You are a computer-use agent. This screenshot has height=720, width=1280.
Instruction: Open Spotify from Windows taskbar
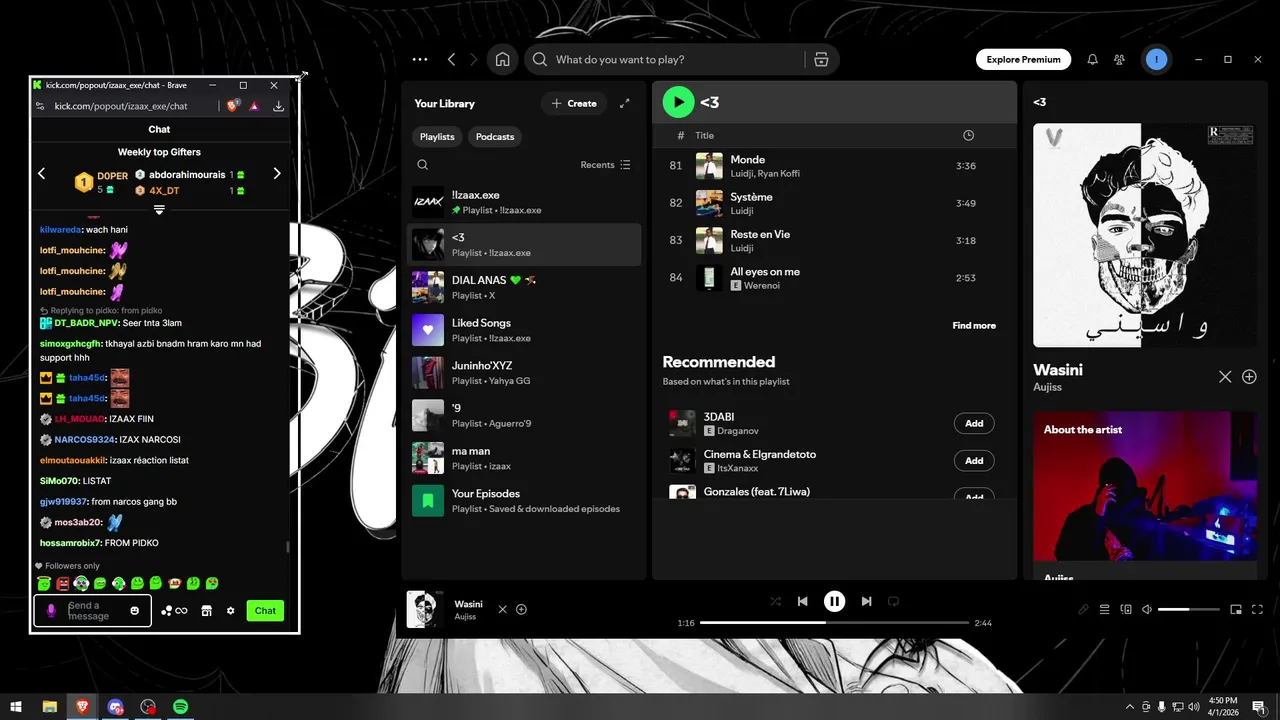(181, 706)
